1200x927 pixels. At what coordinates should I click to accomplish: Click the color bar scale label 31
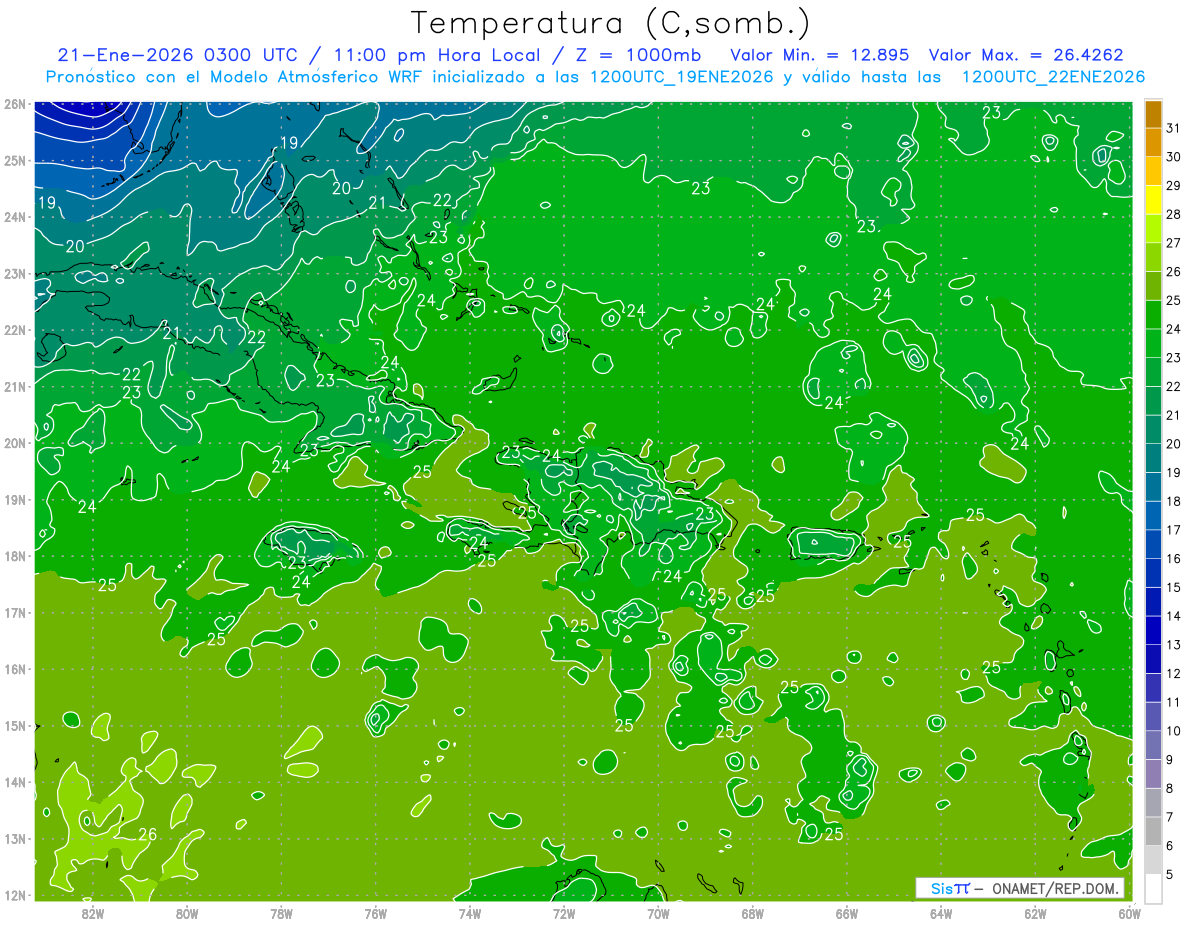[x=1174, y=128]
